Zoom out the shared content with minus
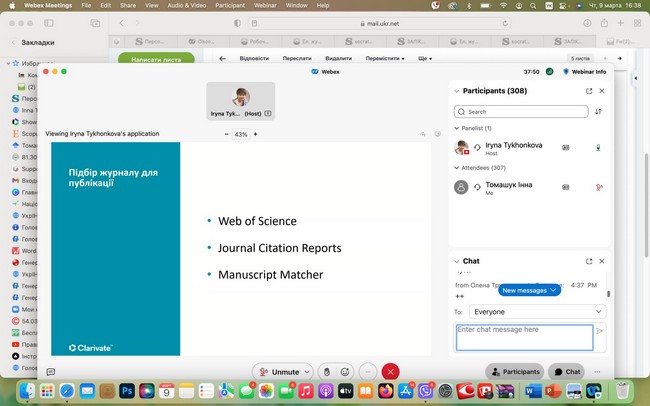Image resolution: width=650 pixels, height=406 pixels. [x=226, y=134]
